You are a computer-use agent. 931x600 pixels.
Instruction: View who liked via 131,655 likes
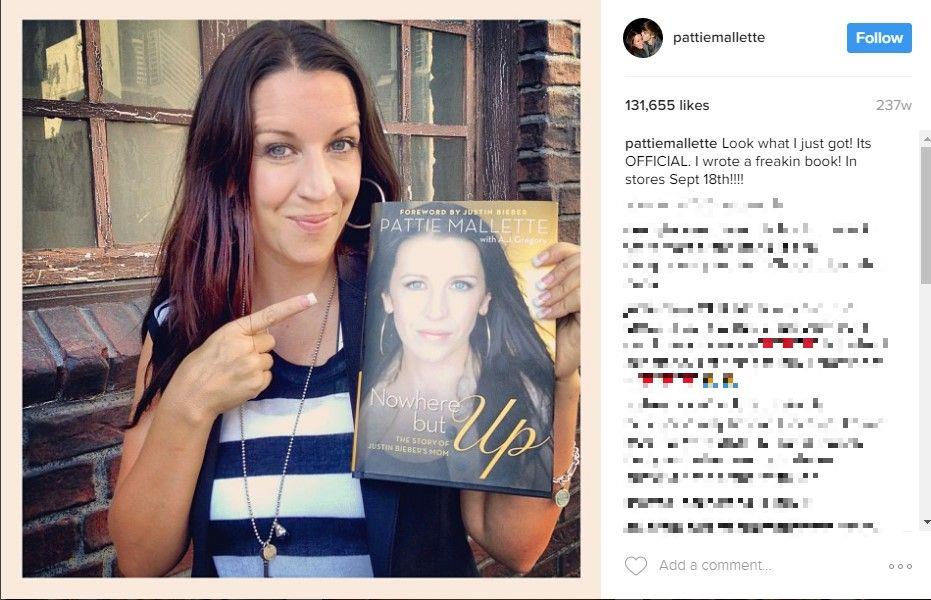(x=667, y=105)
